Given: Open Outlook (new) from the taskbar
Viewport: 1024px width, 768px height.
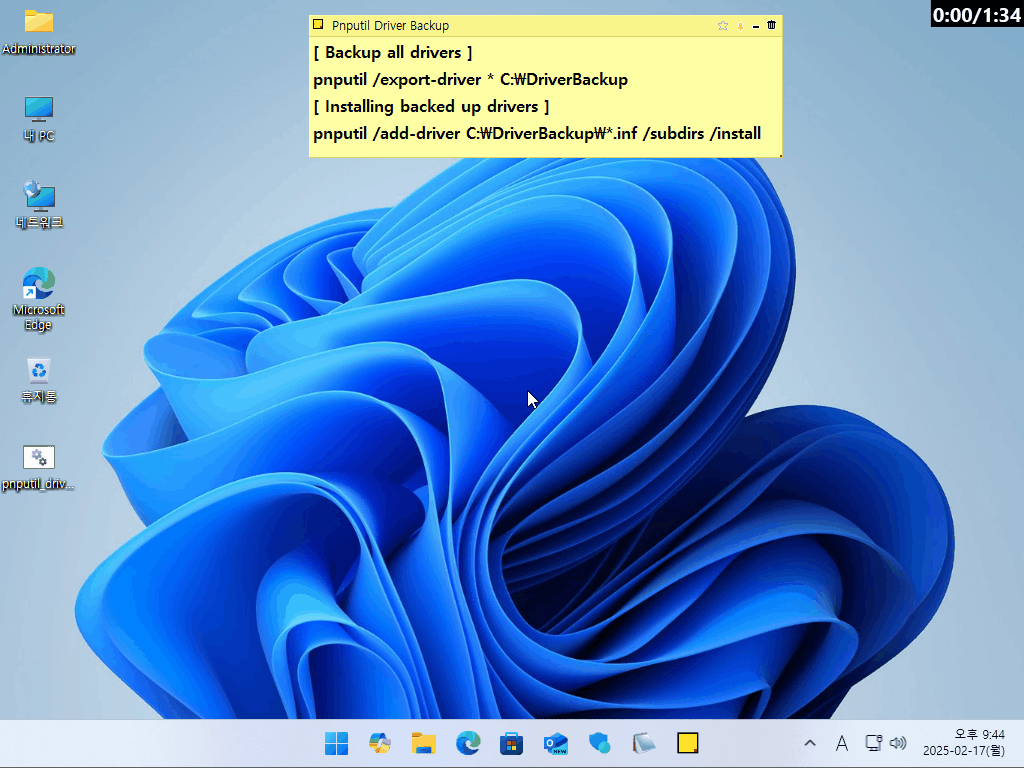Looking at the screenshot, I should (556, 743).
